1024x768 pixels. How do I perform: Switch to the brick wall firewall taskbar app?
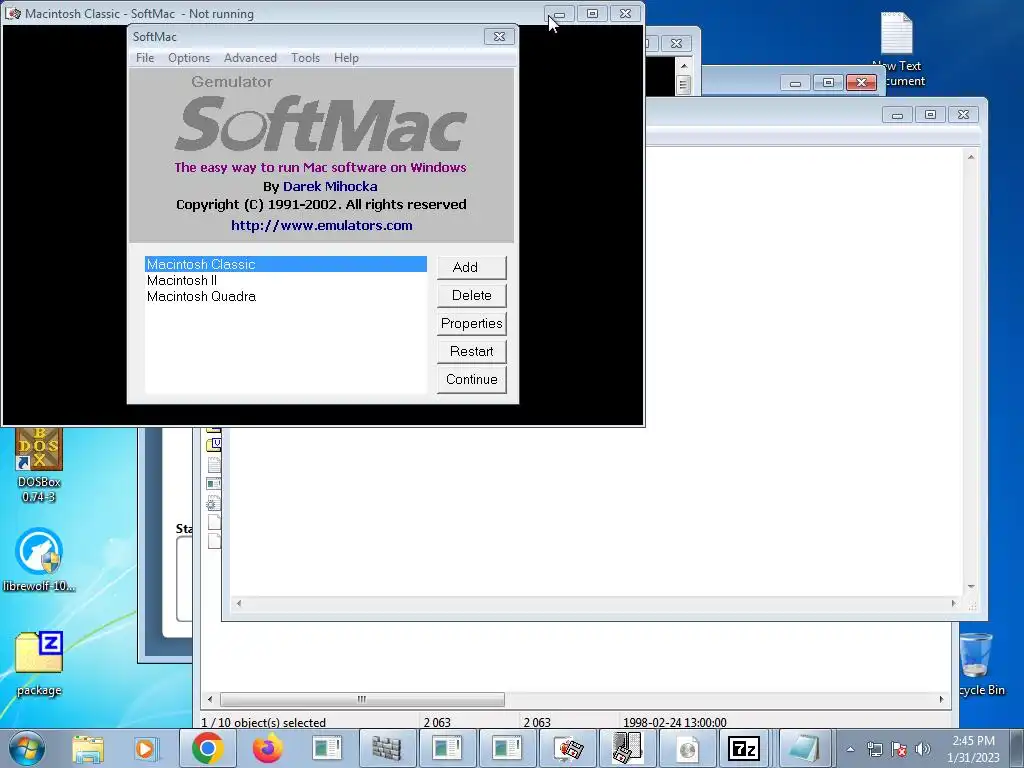[x=387, y=748]
